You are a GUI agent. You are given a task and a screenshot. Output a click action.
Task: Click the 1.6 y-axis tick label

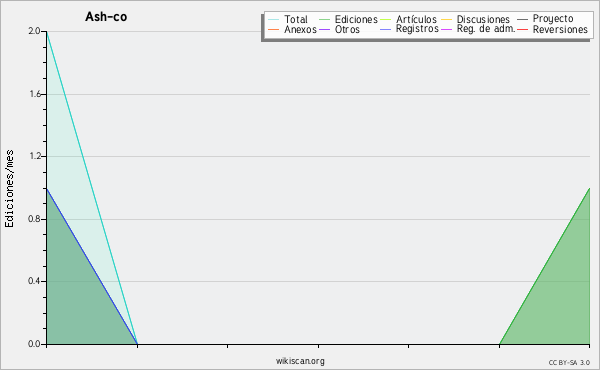(34, 94)
